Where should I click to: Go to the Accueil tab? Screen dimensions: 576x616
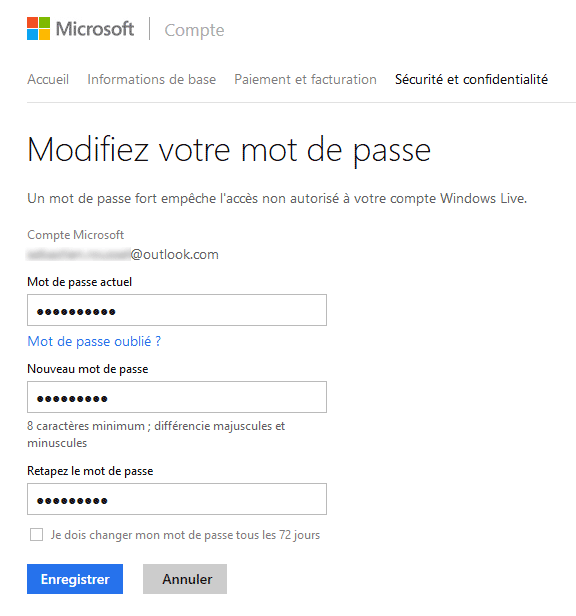(48, 79)
